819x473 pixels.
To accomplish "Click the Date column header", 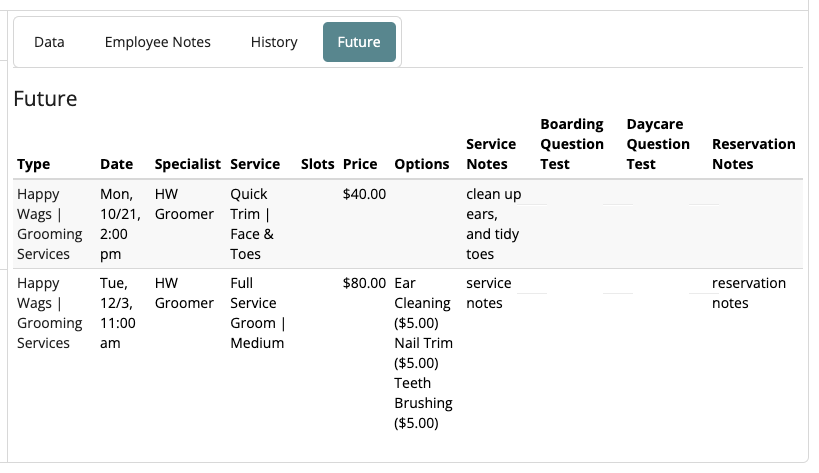I will [116, 164].
